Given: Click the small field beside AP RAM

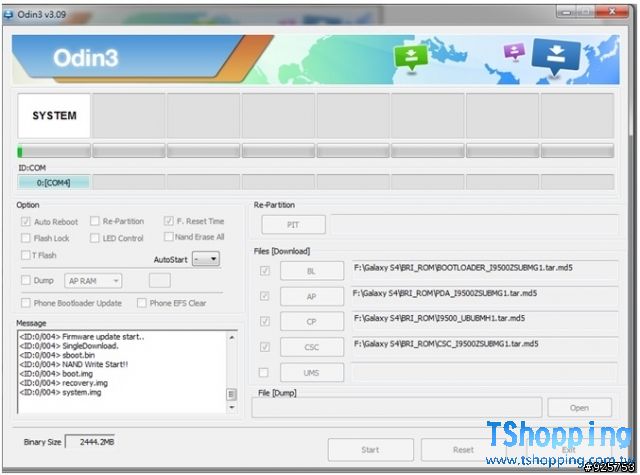Looking at the screenshot, I should [x=160, y=281].
